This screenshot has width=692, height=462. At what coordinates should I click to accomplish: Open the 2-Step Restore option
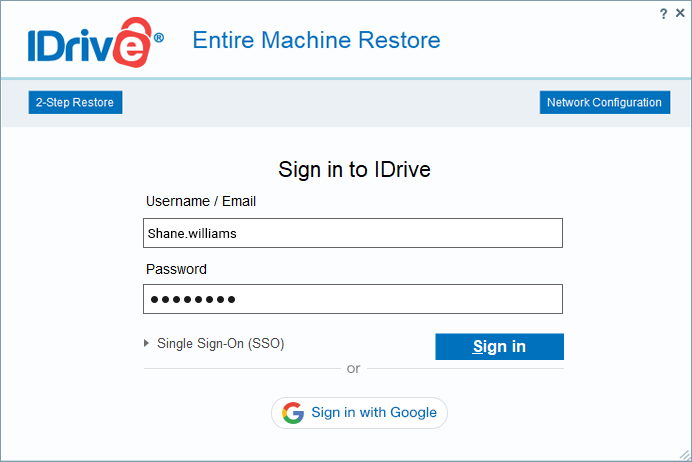[x=75, y=102]
